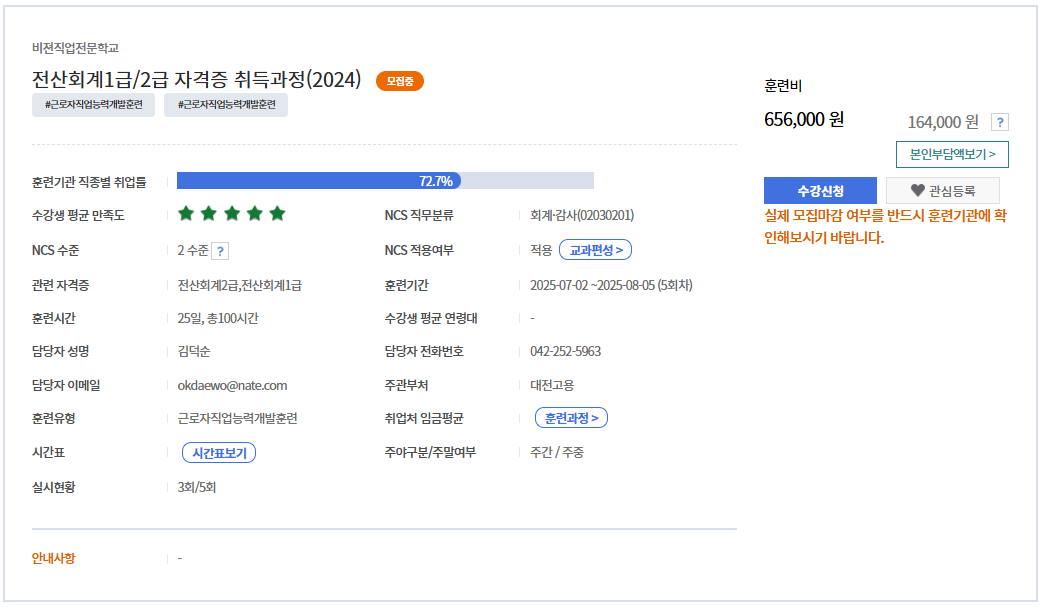Viewport: 1043px width, 607px height.
Task: Click the 훈련과정 button
Action: point(571,418)
